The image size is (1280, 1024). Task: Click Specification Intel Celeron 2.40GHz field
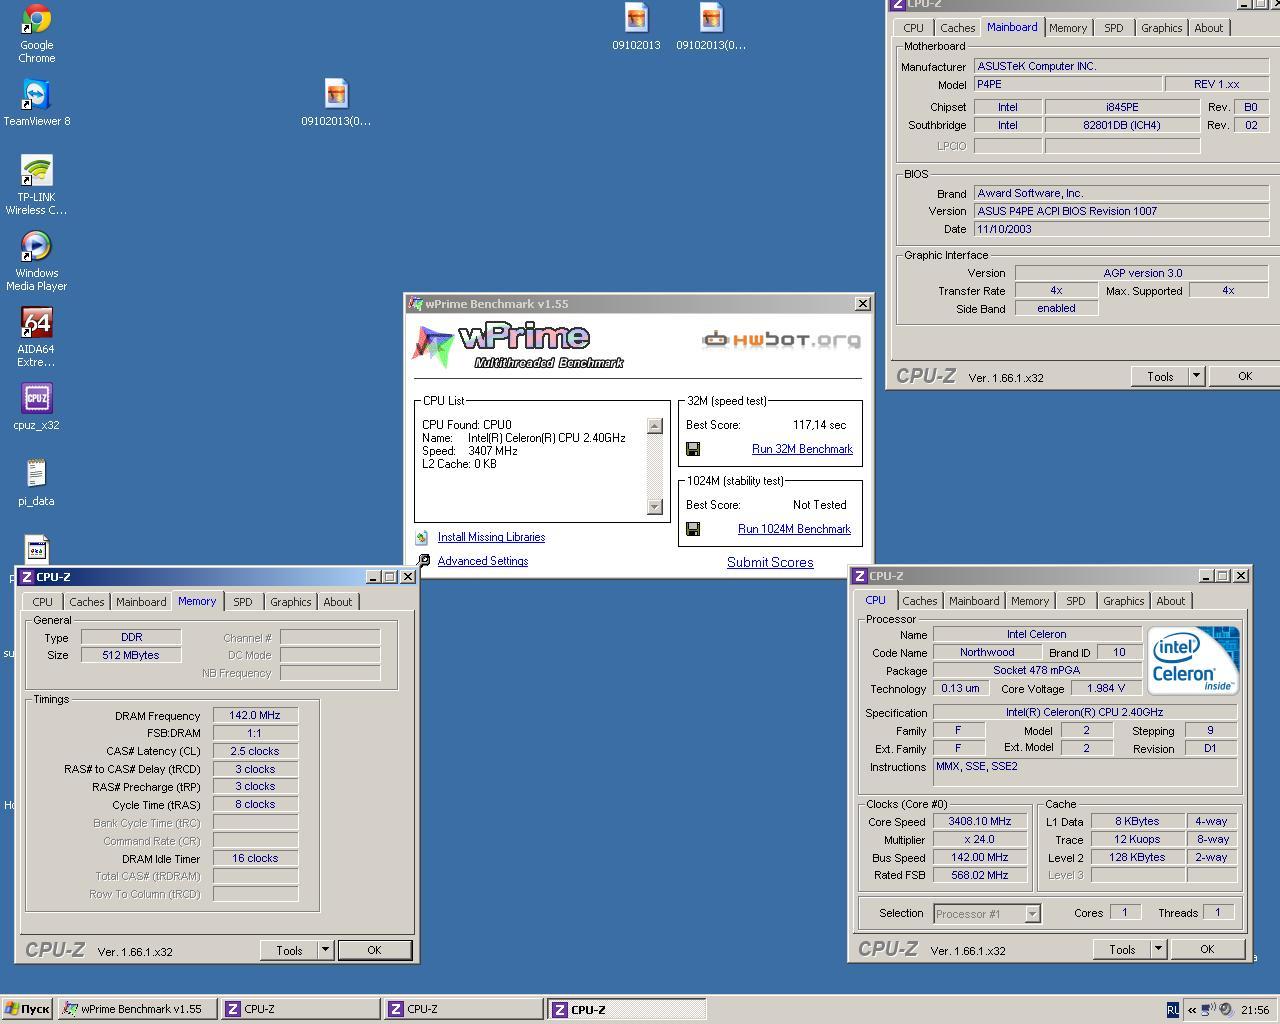[1085, 712]
